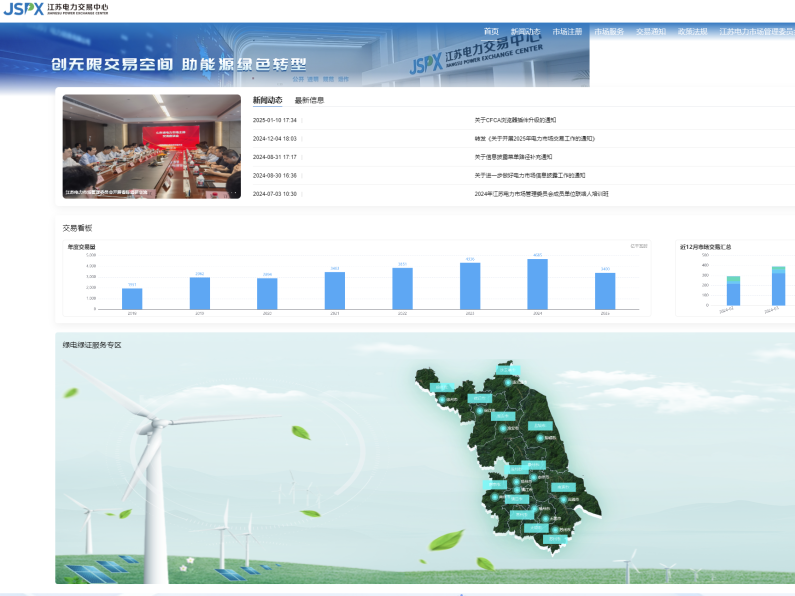
Task: Click the tallest bar in 年度交易量 chart
Action: coord(537,284)
